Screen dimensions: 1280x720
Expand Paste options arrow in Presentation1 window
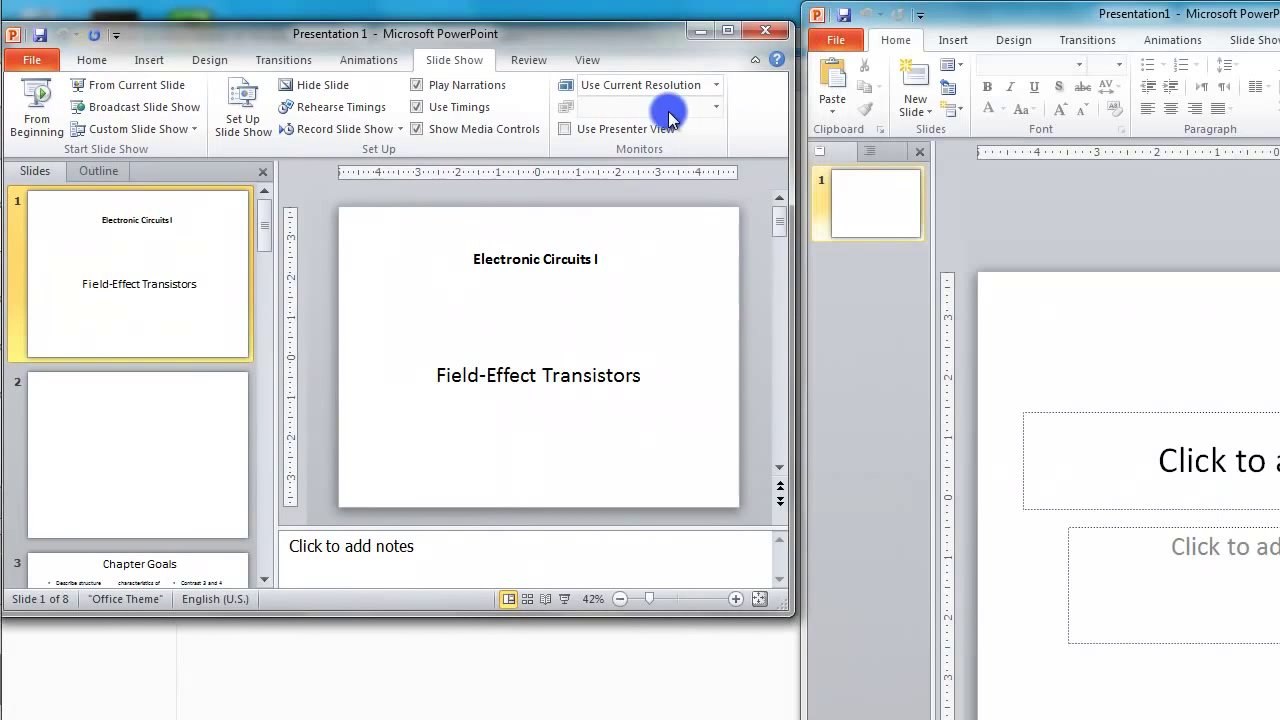point(832,111)
